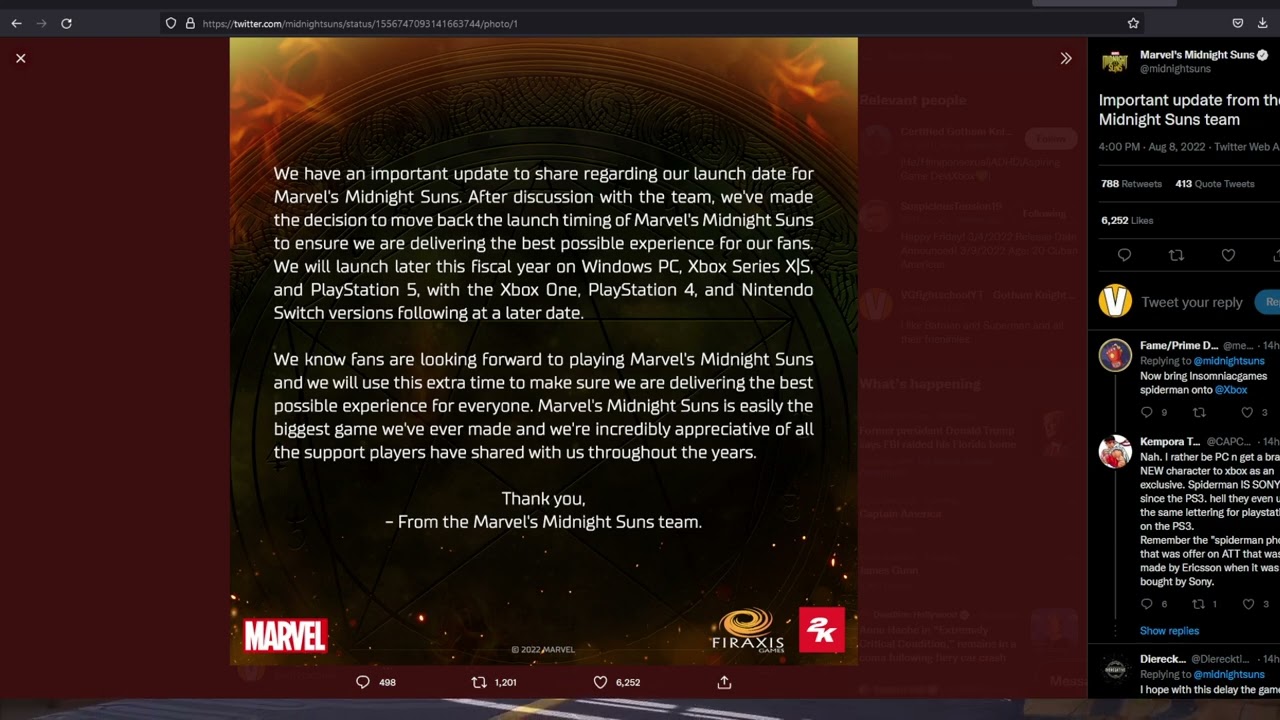Collapse sidebar with double chevron icon
Screen dimensions: 1280x720
click(1066, 58)
